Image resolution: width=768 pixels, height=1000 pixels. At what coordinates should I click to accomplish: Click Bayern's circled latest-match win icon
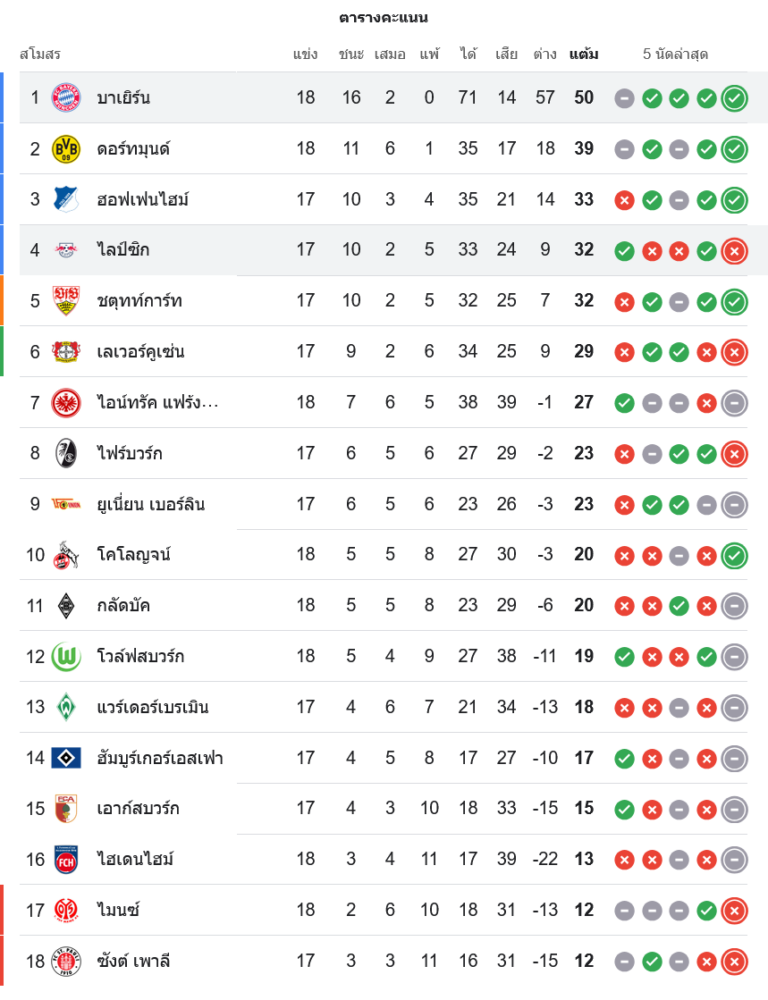[734, 98]
